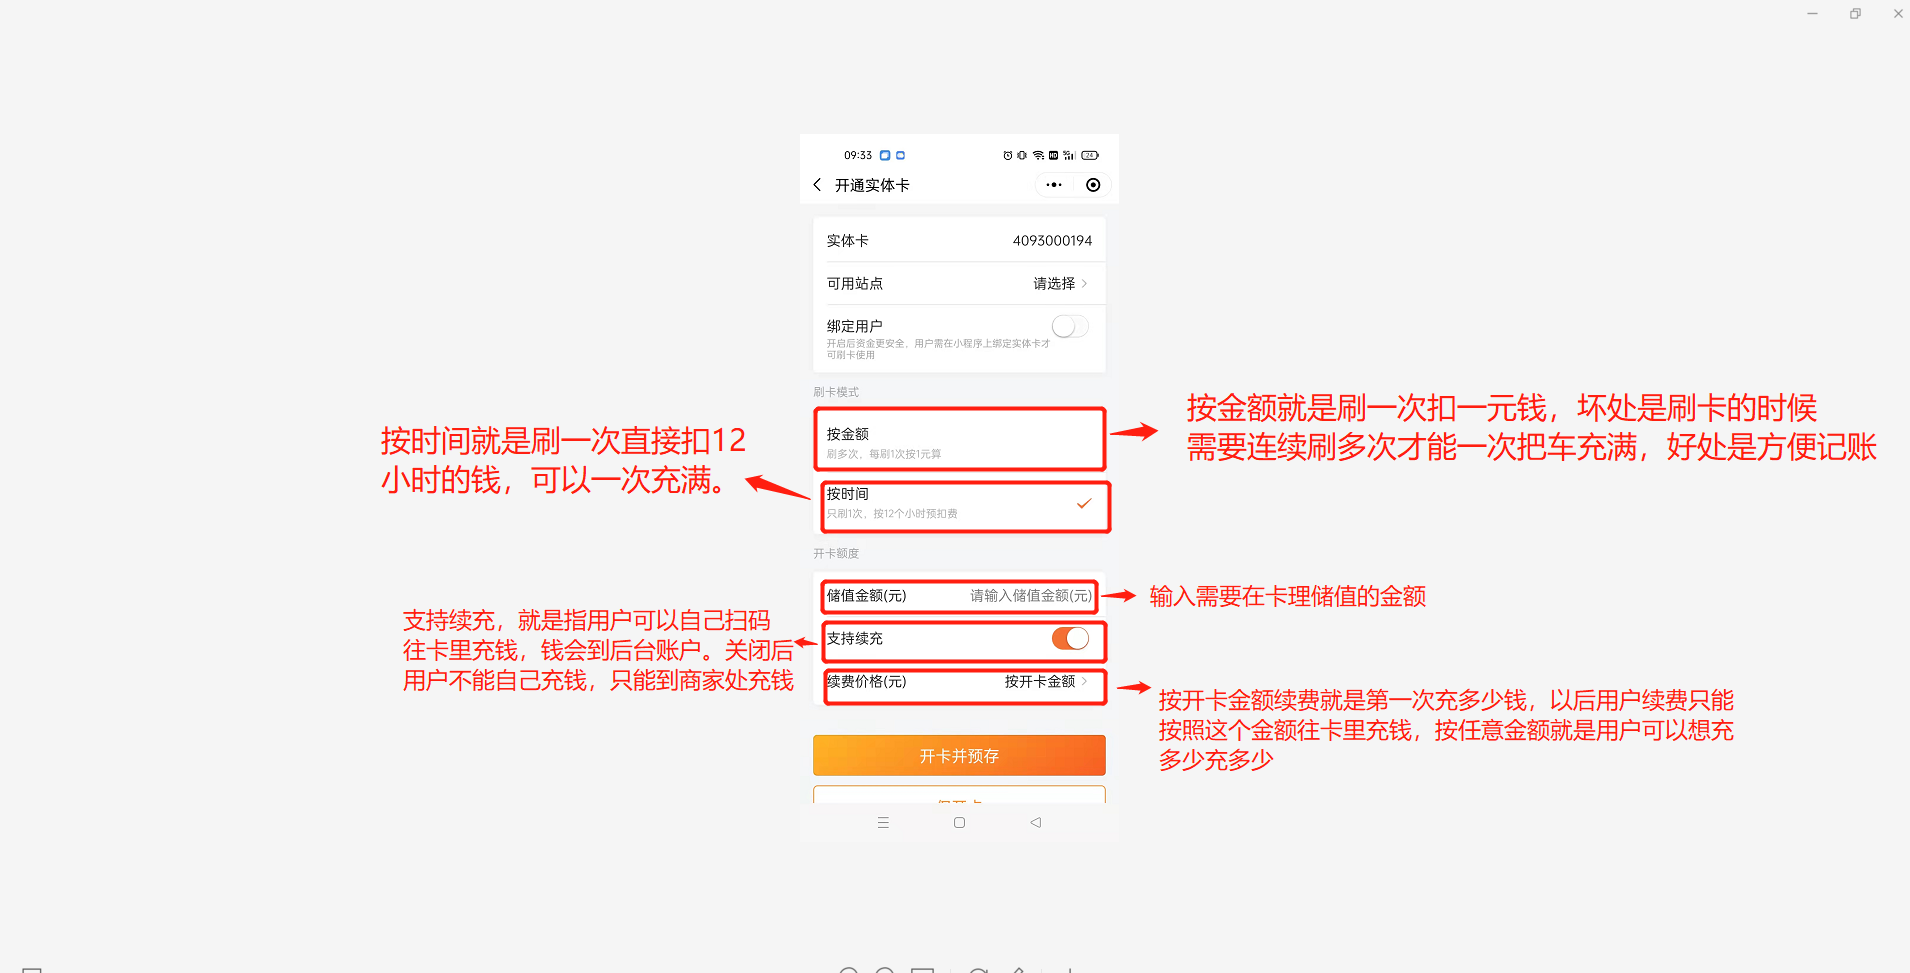
Task: Click the 实体卡 number 4093000194 row
Action: 959,241
